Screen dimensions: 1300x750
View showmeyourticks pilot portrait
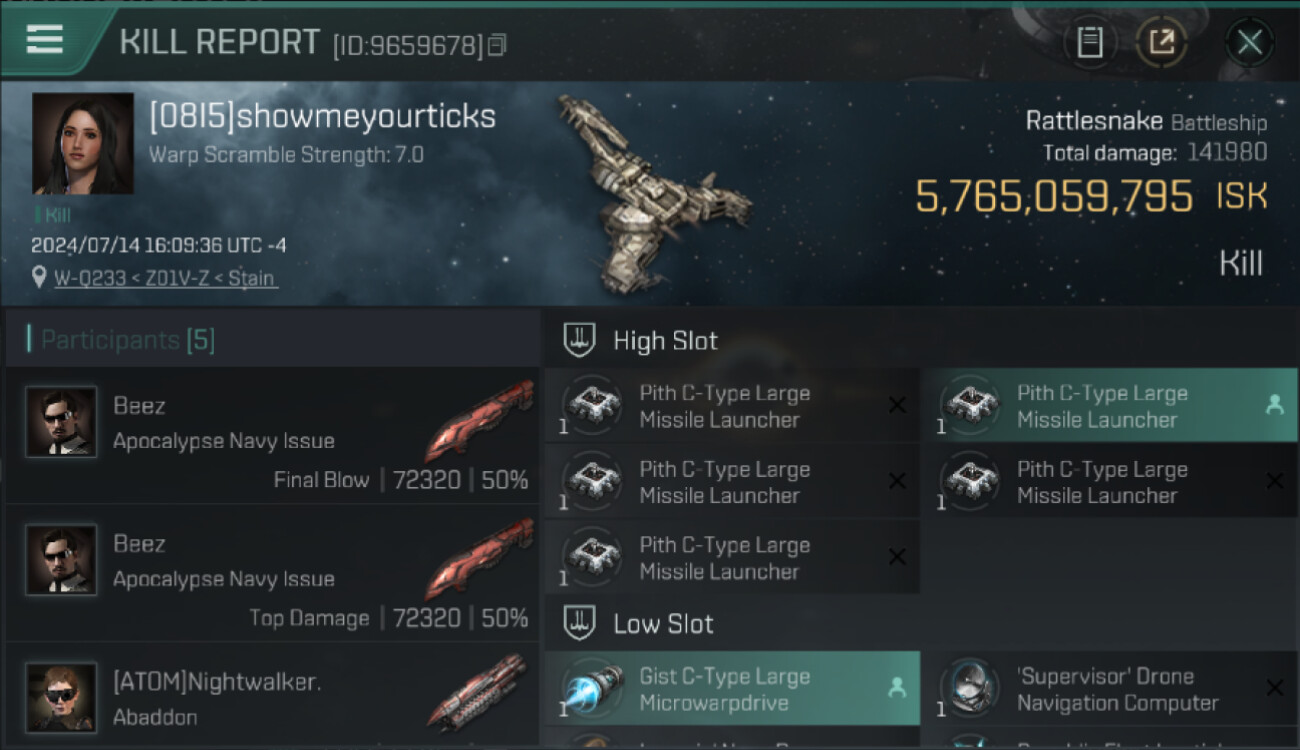[x=83, y=143]
